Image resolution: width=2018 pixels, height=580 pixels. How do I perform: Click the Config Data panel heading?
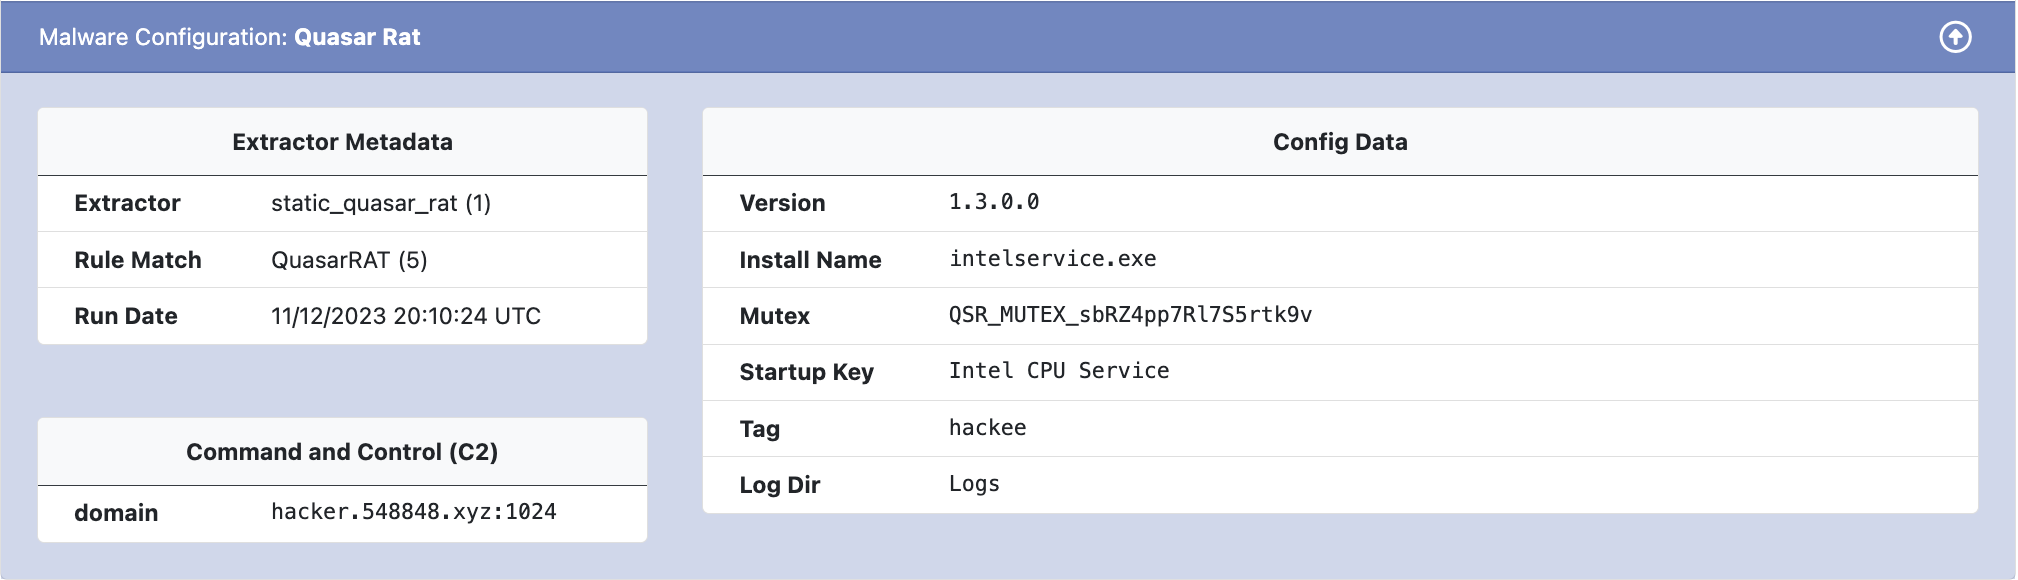(1339, 142)
